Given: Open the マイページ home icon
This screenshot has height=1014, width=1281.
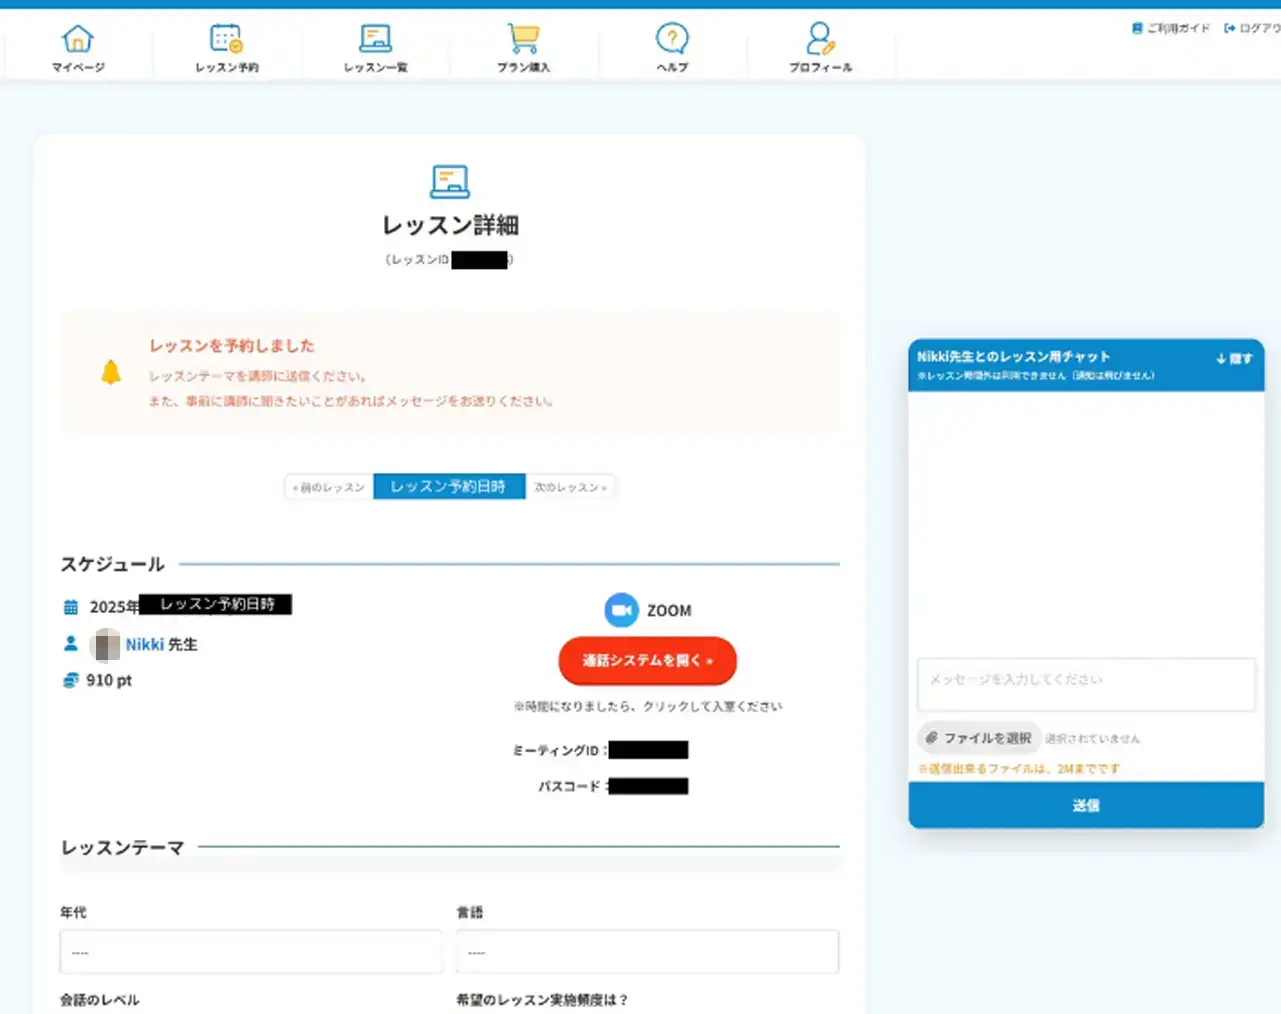Looking at the screenshot, I should [x=78, y=40].
